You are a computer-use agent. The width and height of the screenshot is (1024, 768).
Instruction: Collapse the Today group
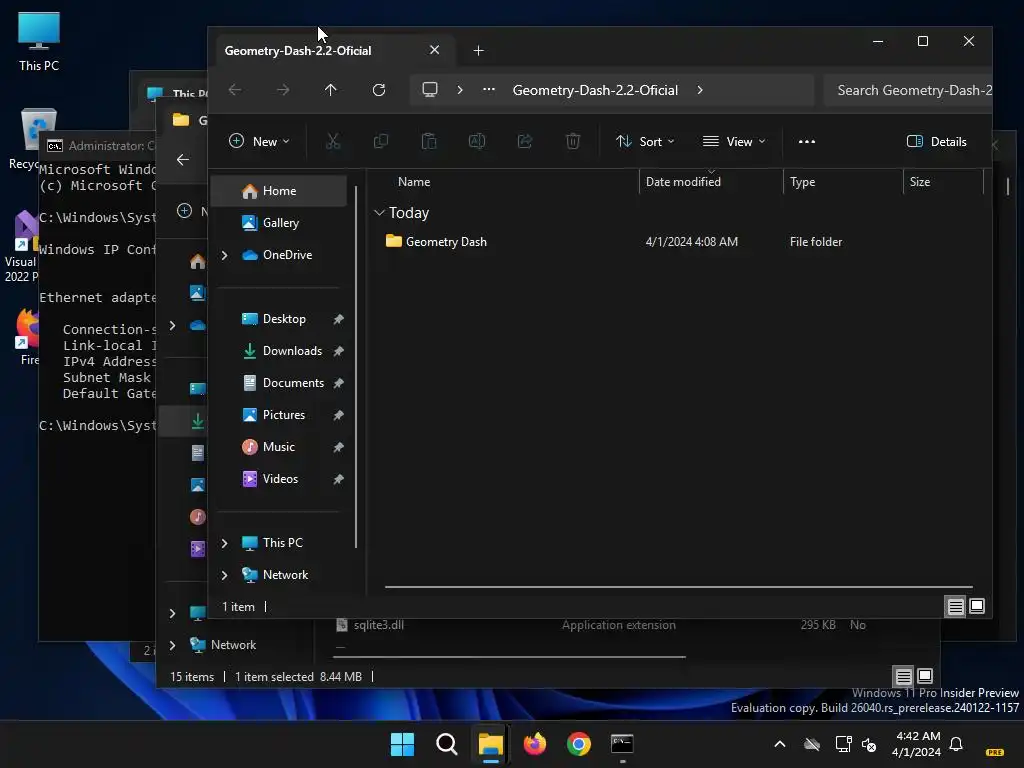(379, 213)
